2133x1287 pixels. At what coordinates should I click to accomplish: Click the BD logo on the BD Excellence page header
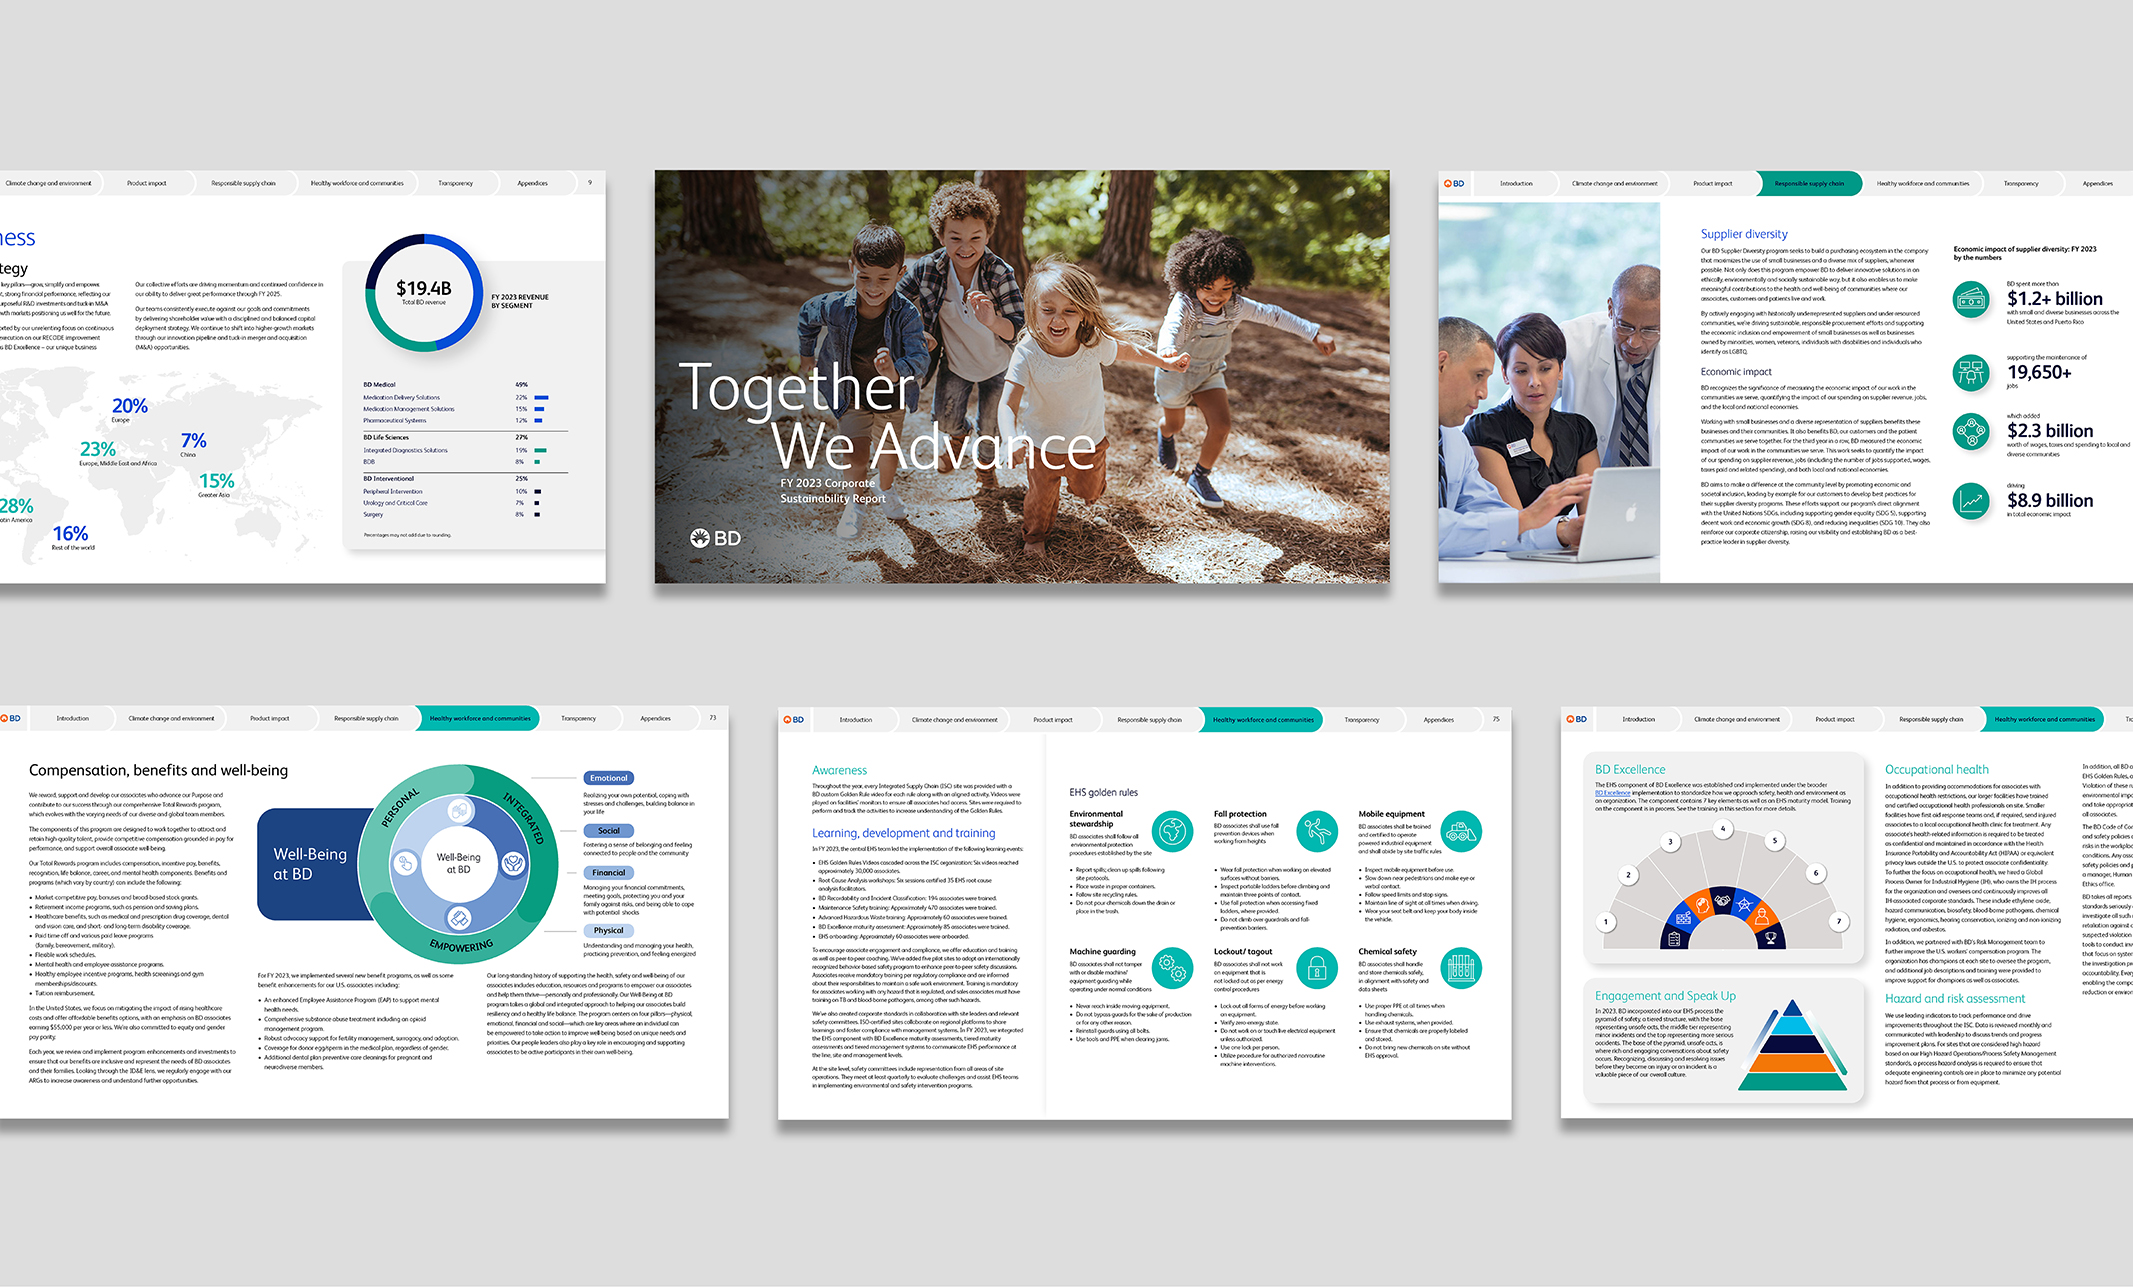point(1577,719)
